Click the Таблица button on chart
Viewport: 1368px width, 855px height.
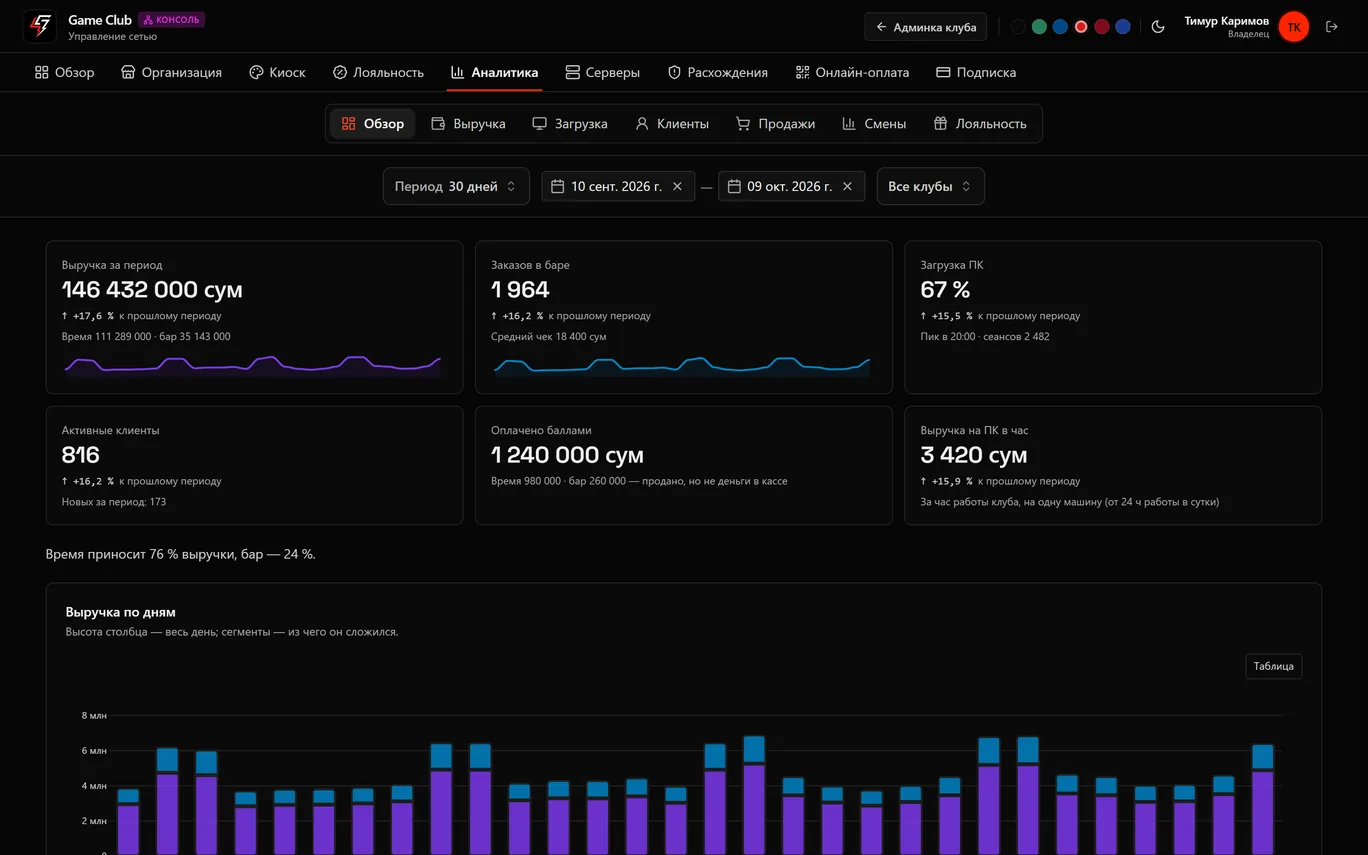click(1273, 666)
